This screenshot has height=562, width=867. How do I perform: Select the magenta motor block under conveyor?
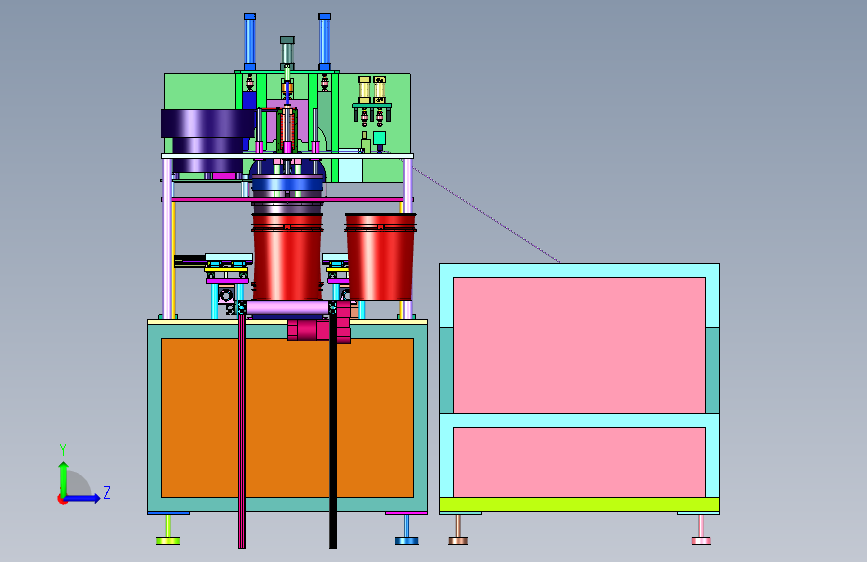pos(319,329)
